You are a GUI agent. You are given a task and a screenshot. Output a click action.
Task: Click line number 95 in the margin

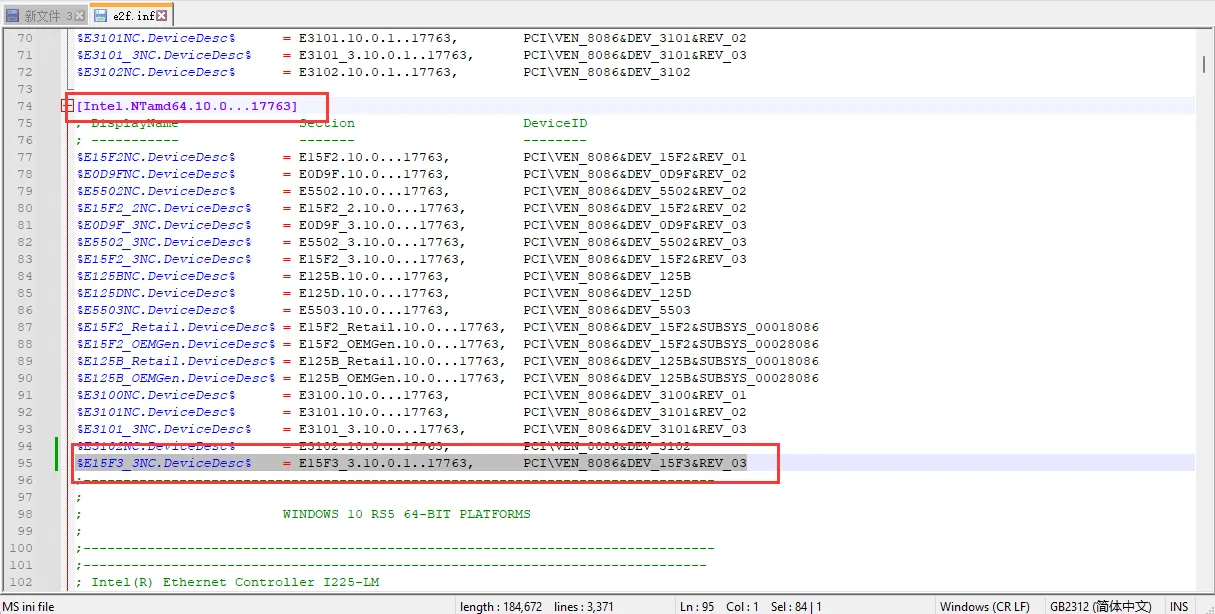coord(24,463)
